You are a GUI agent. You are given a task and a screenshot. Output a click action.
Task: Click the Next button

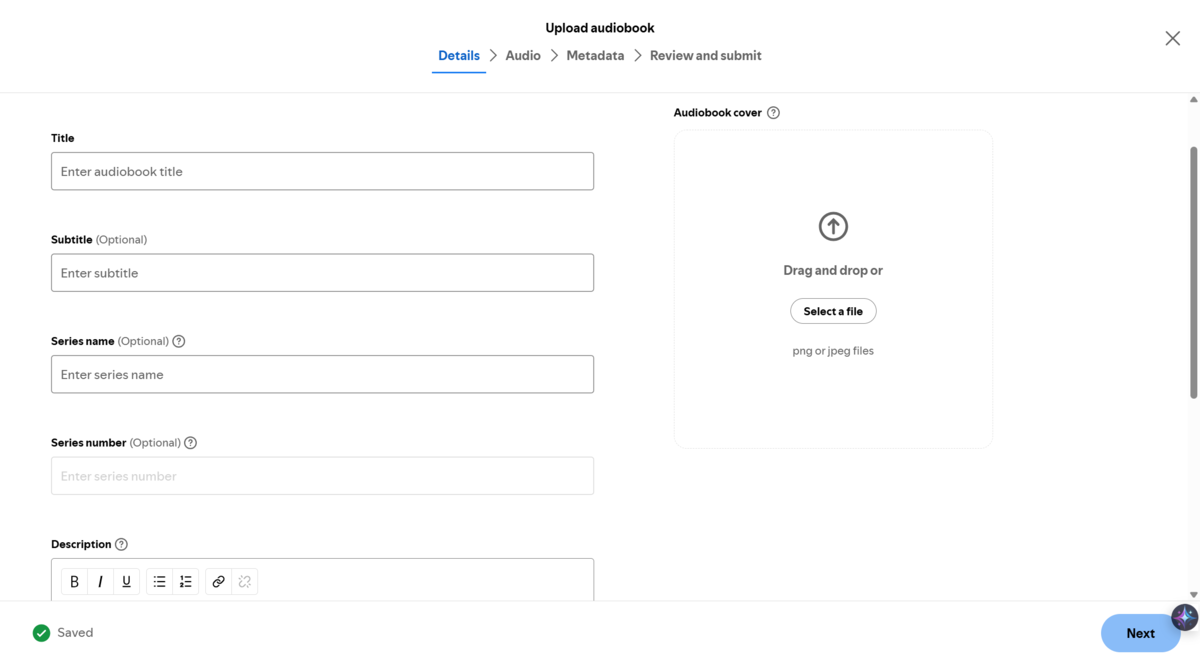coord(1140,633)
